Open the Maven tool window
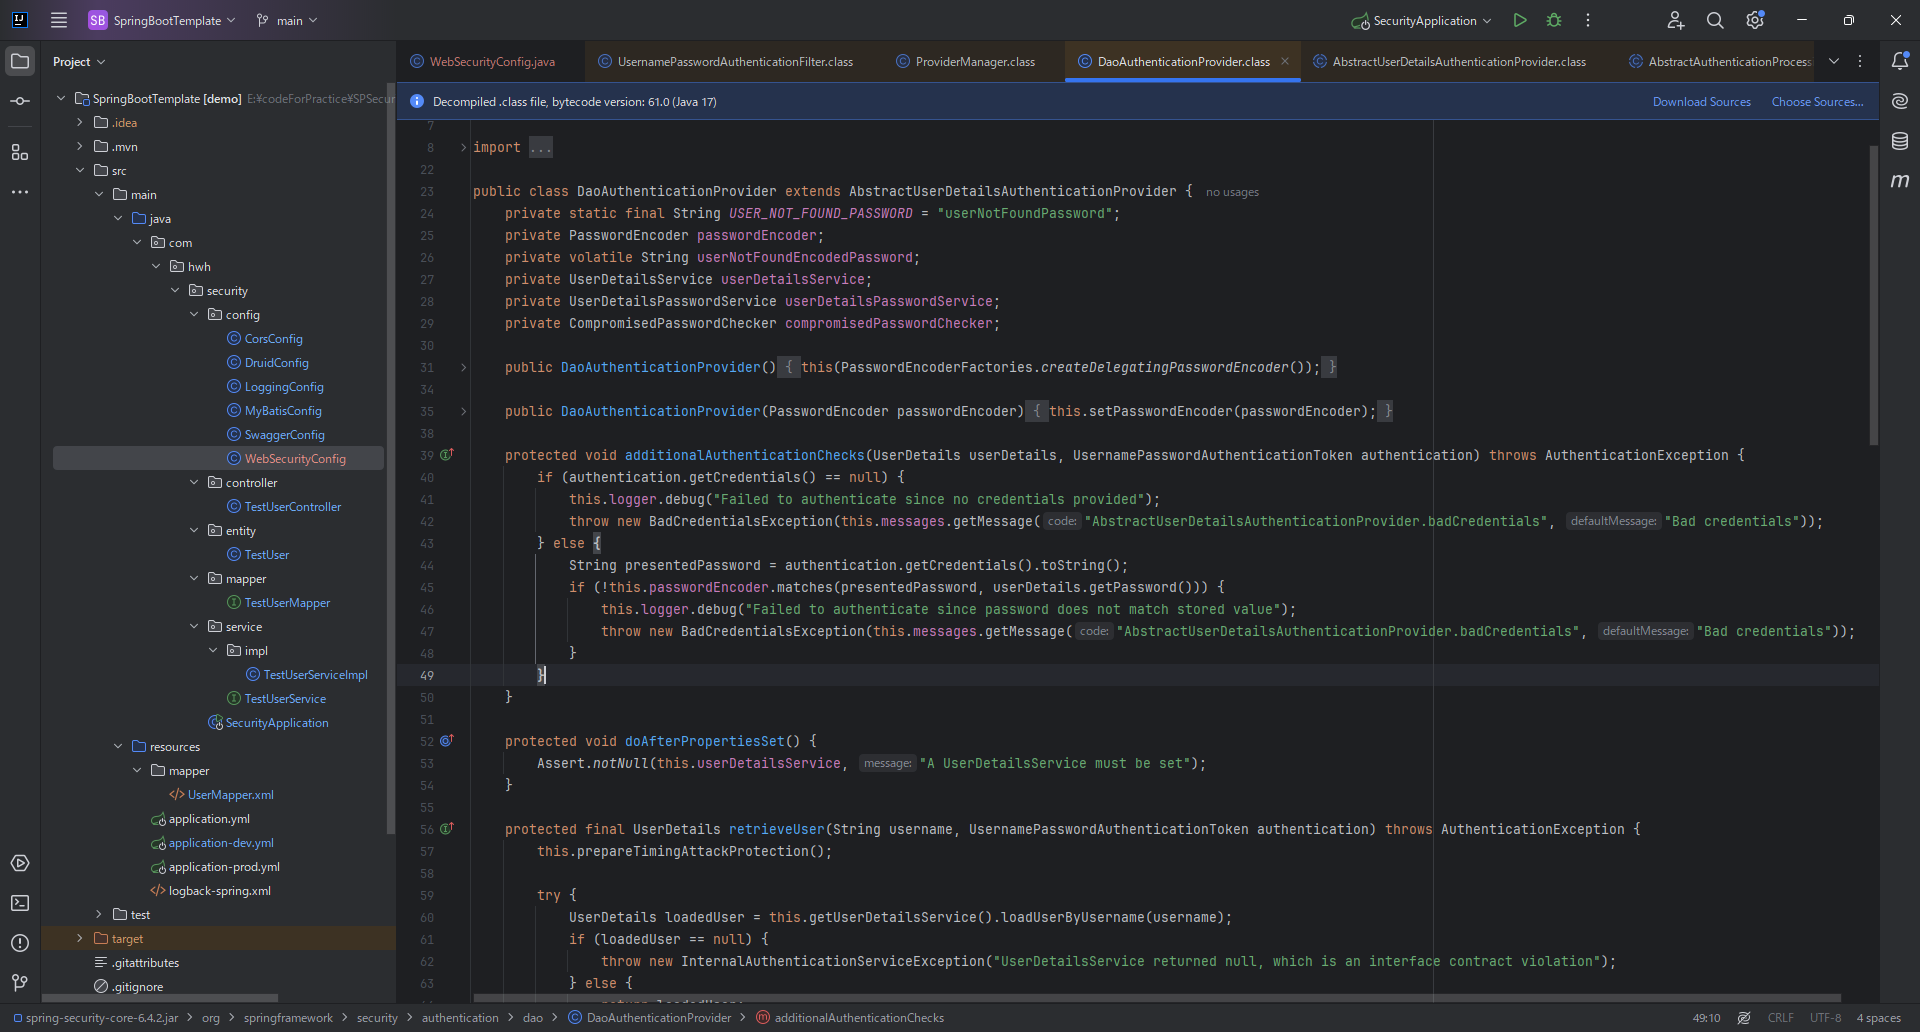Viewport: 1920px width, 1032px height. (x=1900, y=181)
